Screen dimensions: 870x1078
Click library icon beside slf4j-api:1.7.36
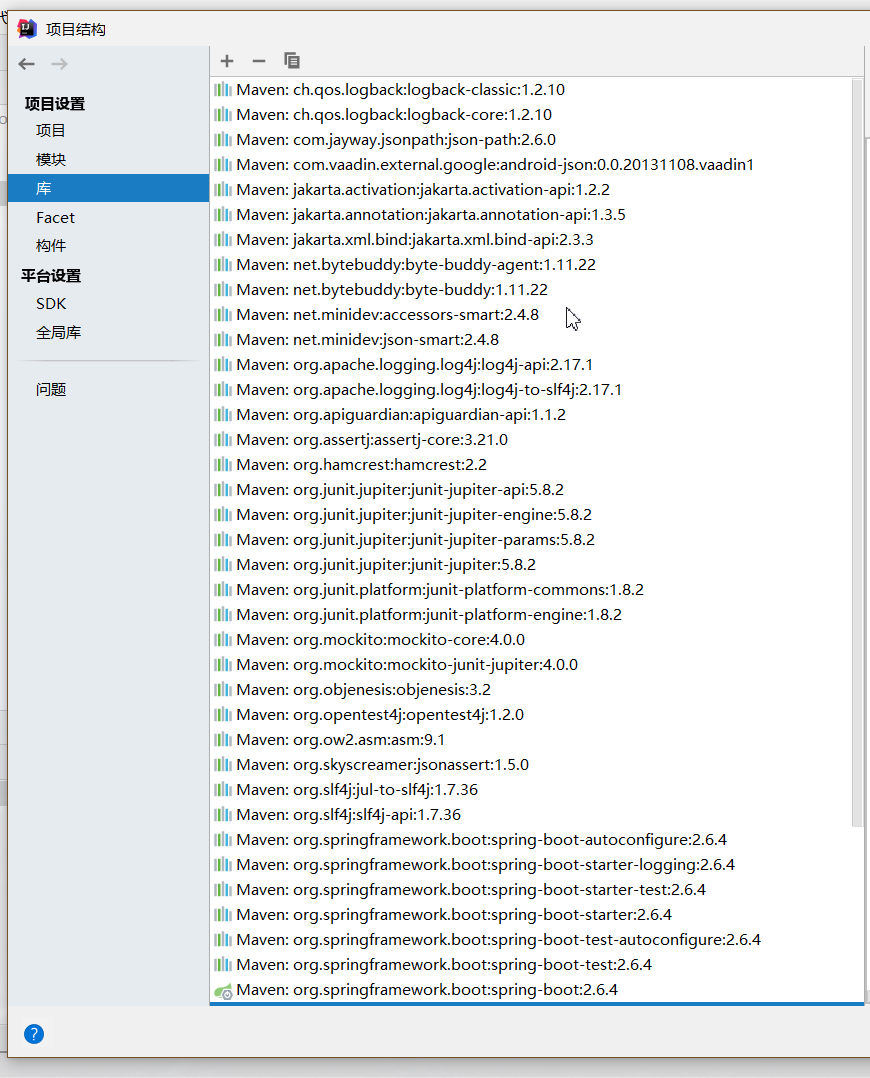pos(223,815)
